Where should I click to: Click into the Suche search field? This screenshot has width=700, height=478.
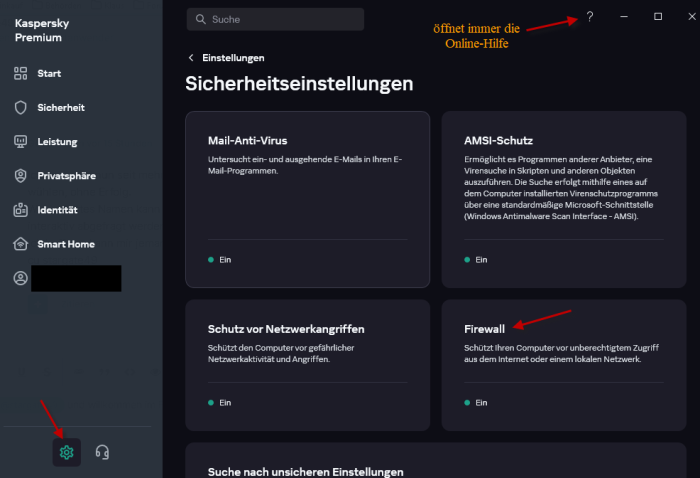pos(275,19)
